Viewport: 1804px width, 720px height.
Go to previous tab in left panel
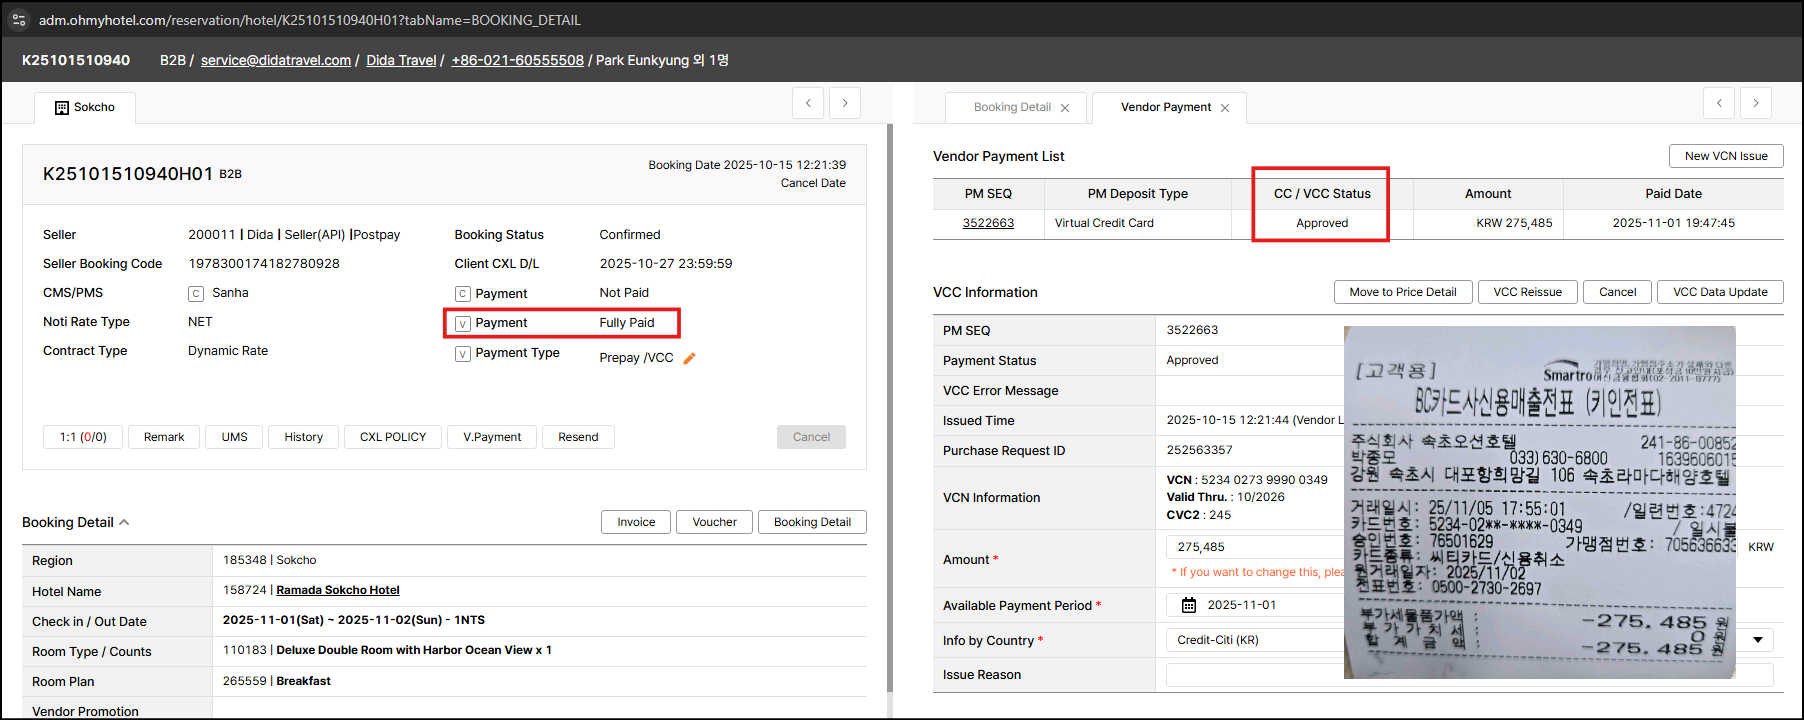click(x=808, y=103)
